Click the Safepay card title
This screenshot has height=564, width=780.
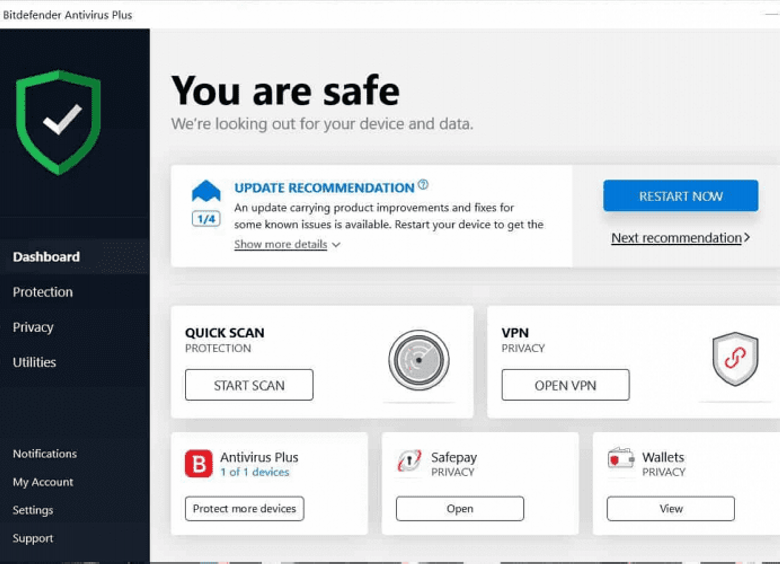point(454,457)
